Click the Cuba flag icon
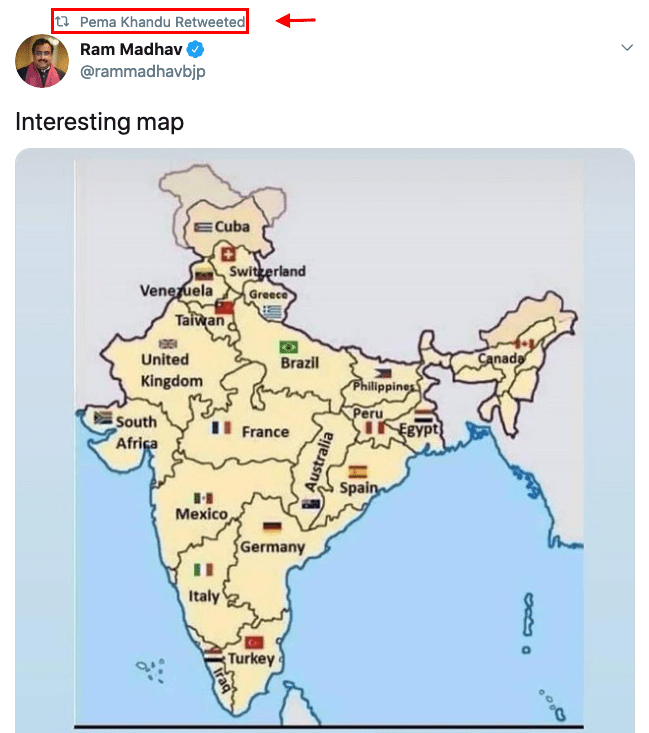The width and height of the screenshot is (649, 733). tap(203, 227)
